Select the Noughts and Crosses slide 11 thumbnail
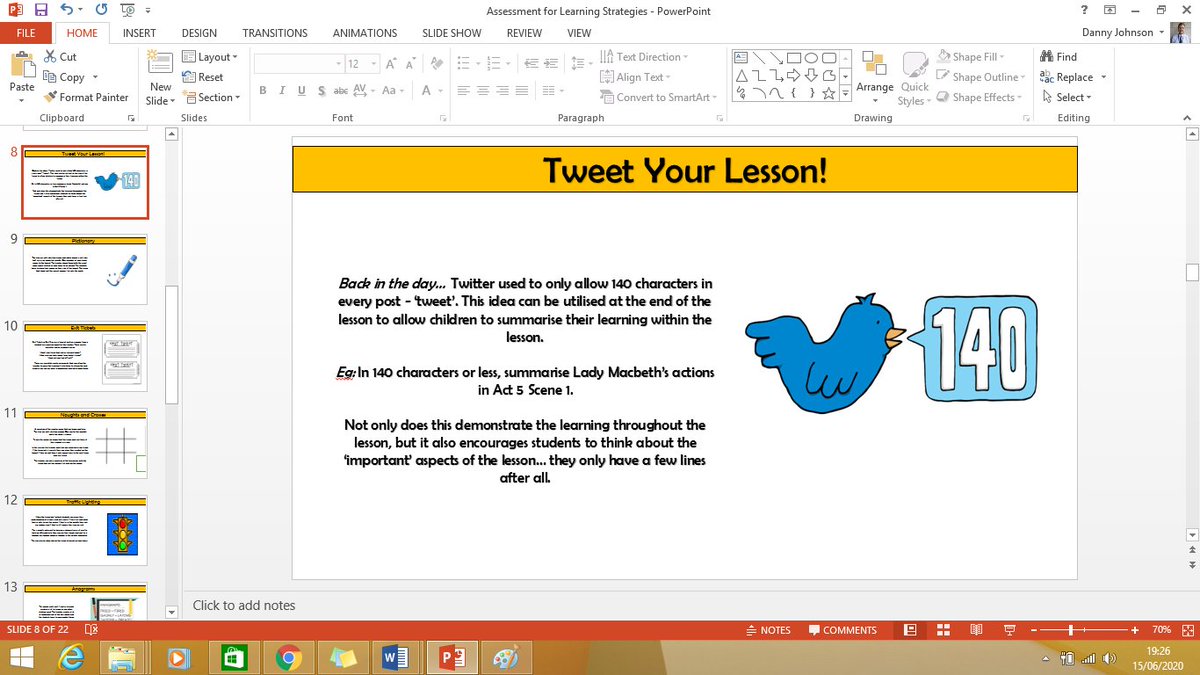This screenshot has width=1200, height=675. coord(85,443)
